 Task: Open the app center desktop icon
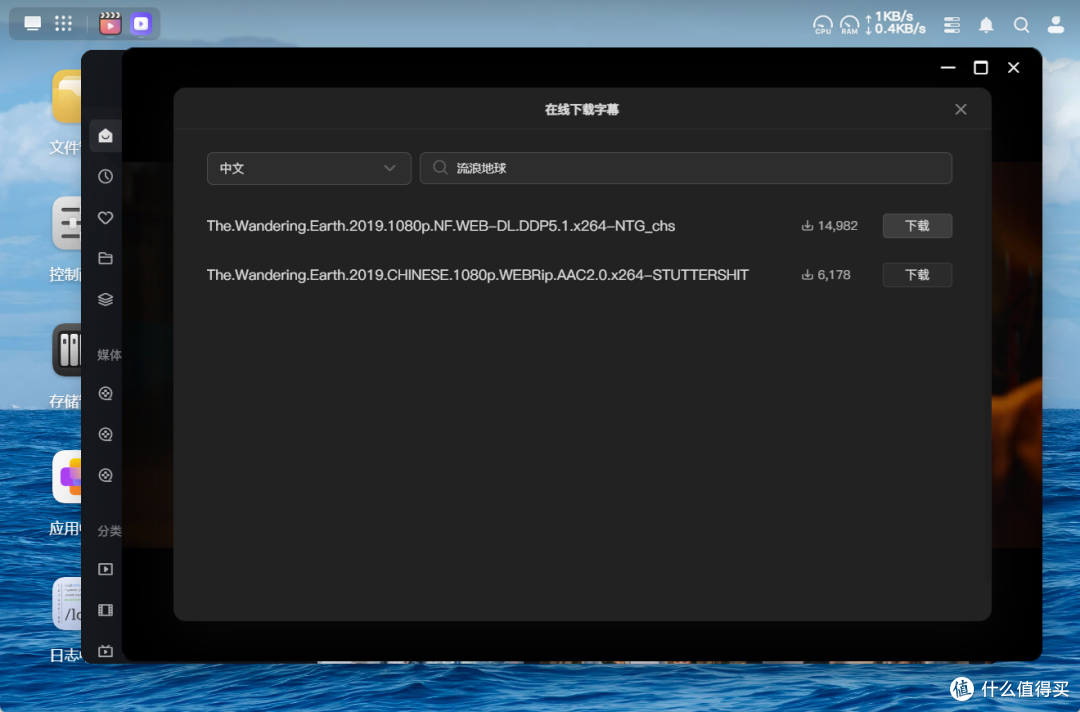(67, 477)
